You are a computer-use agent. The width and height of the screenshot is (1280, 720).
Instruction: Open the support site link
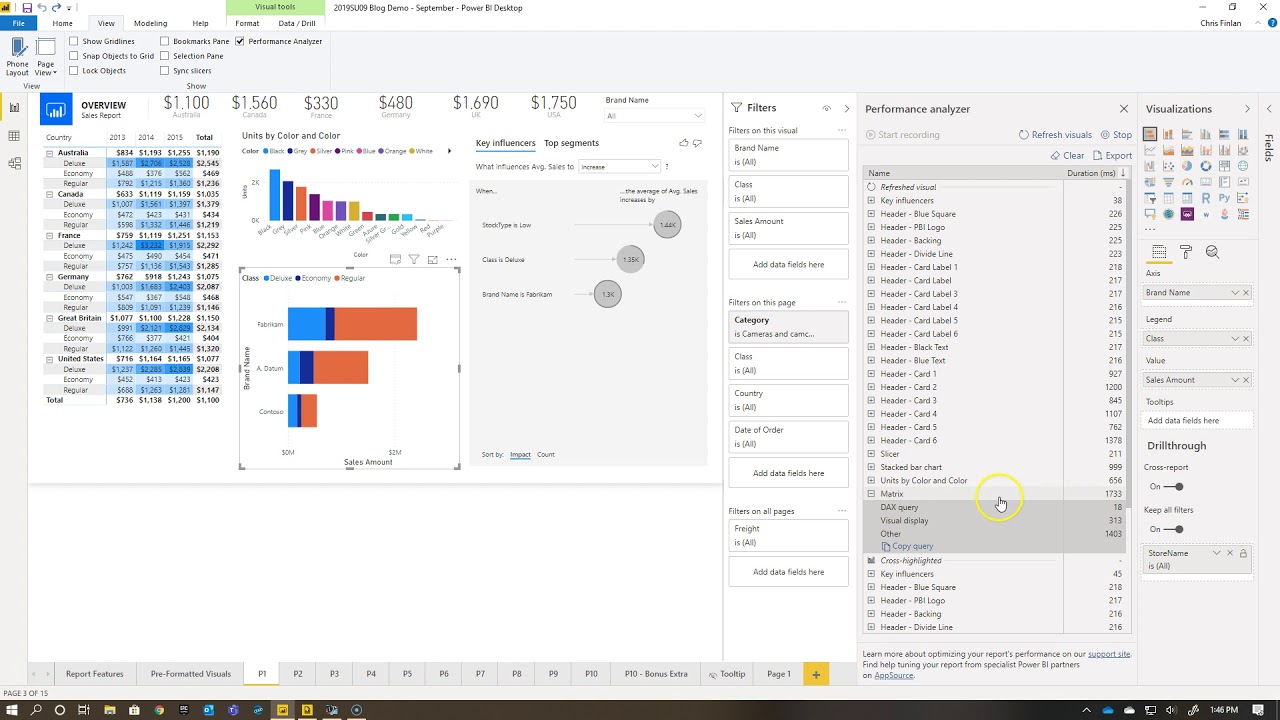click(x=1109, y=654)
